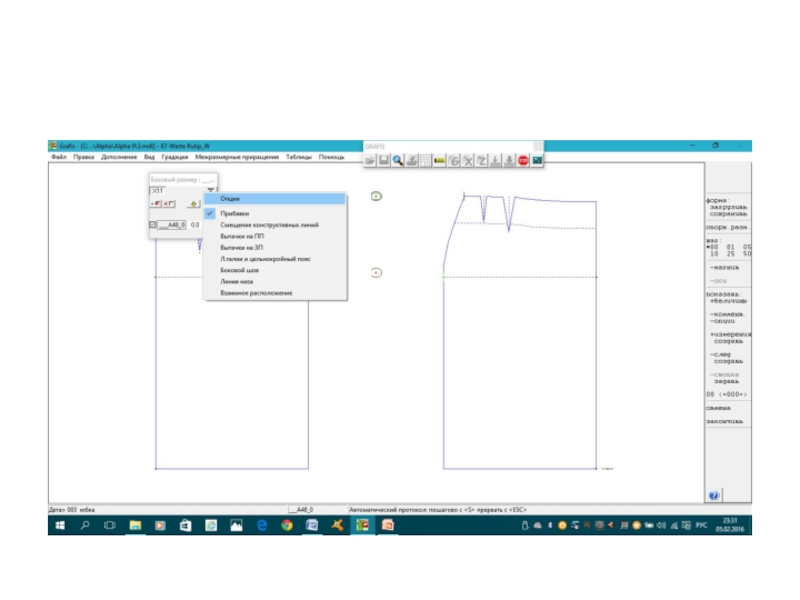This screenshot has width=800, height=600.
Task: Click the teal screen icon after the stop sign
Action: (x=537, y=160)
